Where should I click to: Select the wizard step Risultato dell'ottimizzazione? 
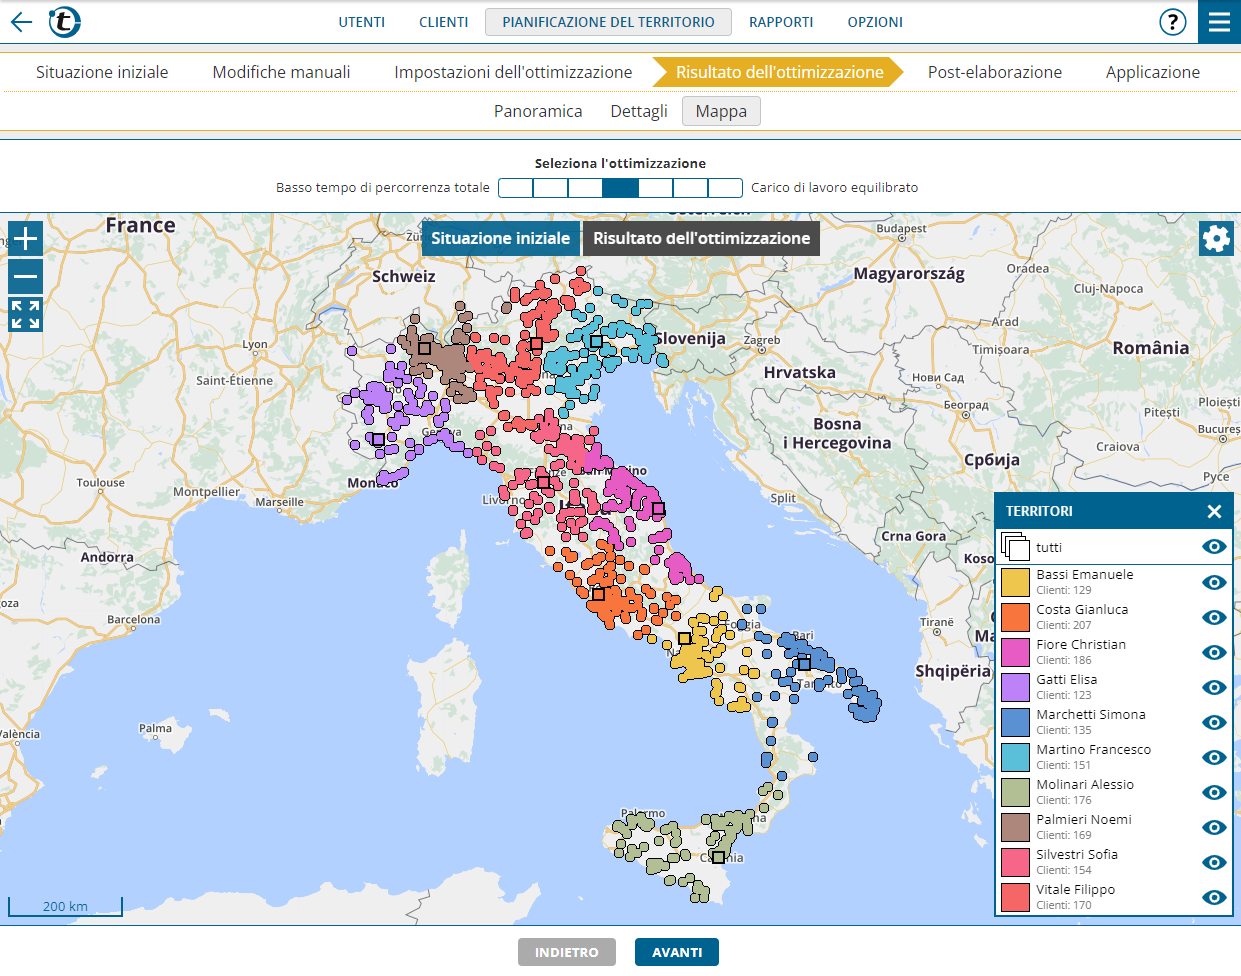click(x=779, y=72)
